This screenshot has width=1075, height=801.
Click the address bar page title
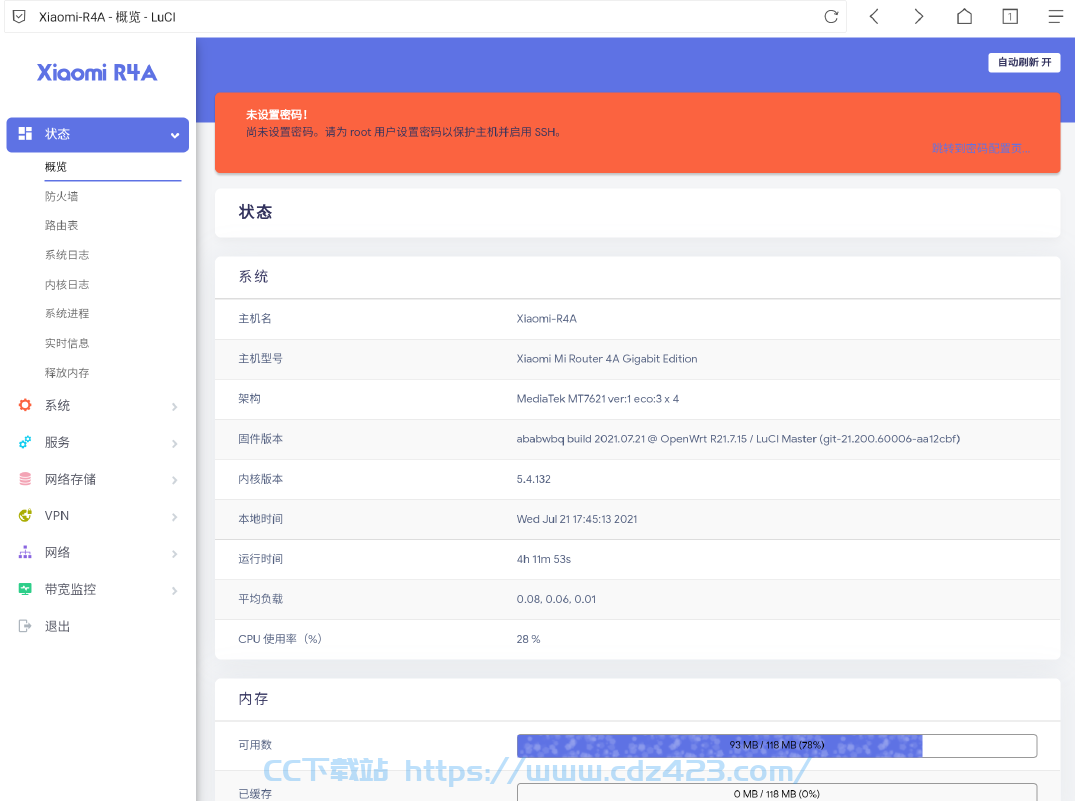(x=108, y=16)
